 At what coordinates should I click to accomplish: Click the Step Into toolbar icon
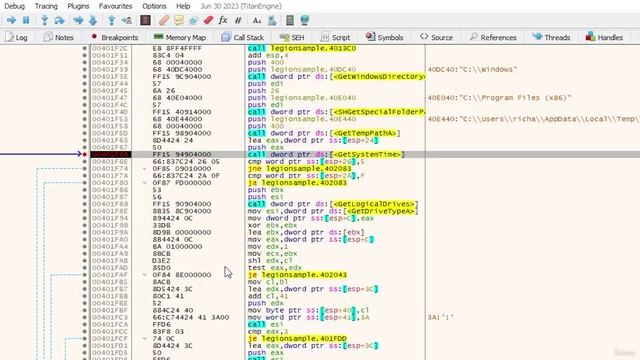click(44, 20)
